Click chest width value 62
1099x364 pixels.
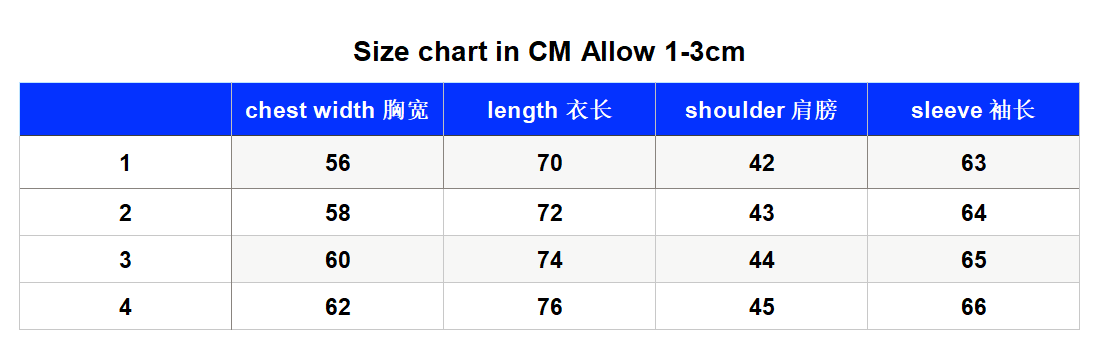(337, 306)
